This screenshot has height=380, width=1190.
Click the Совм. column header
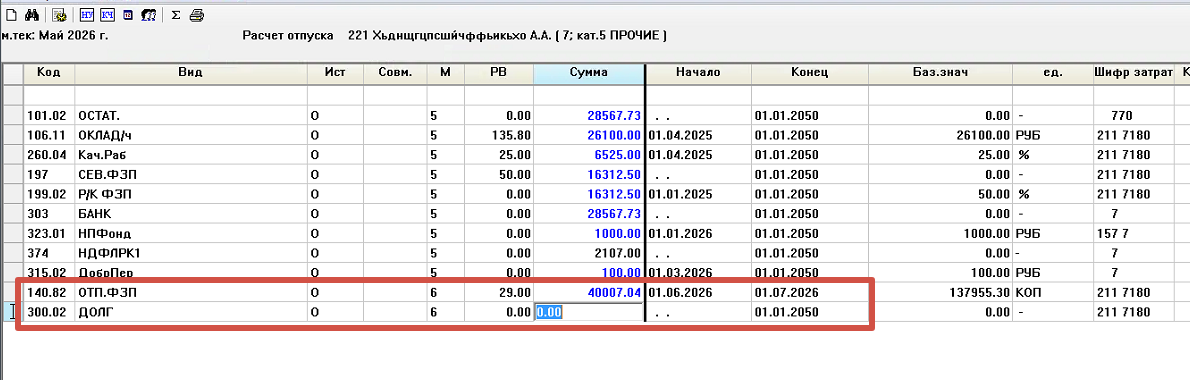click(x=394, y=73)
